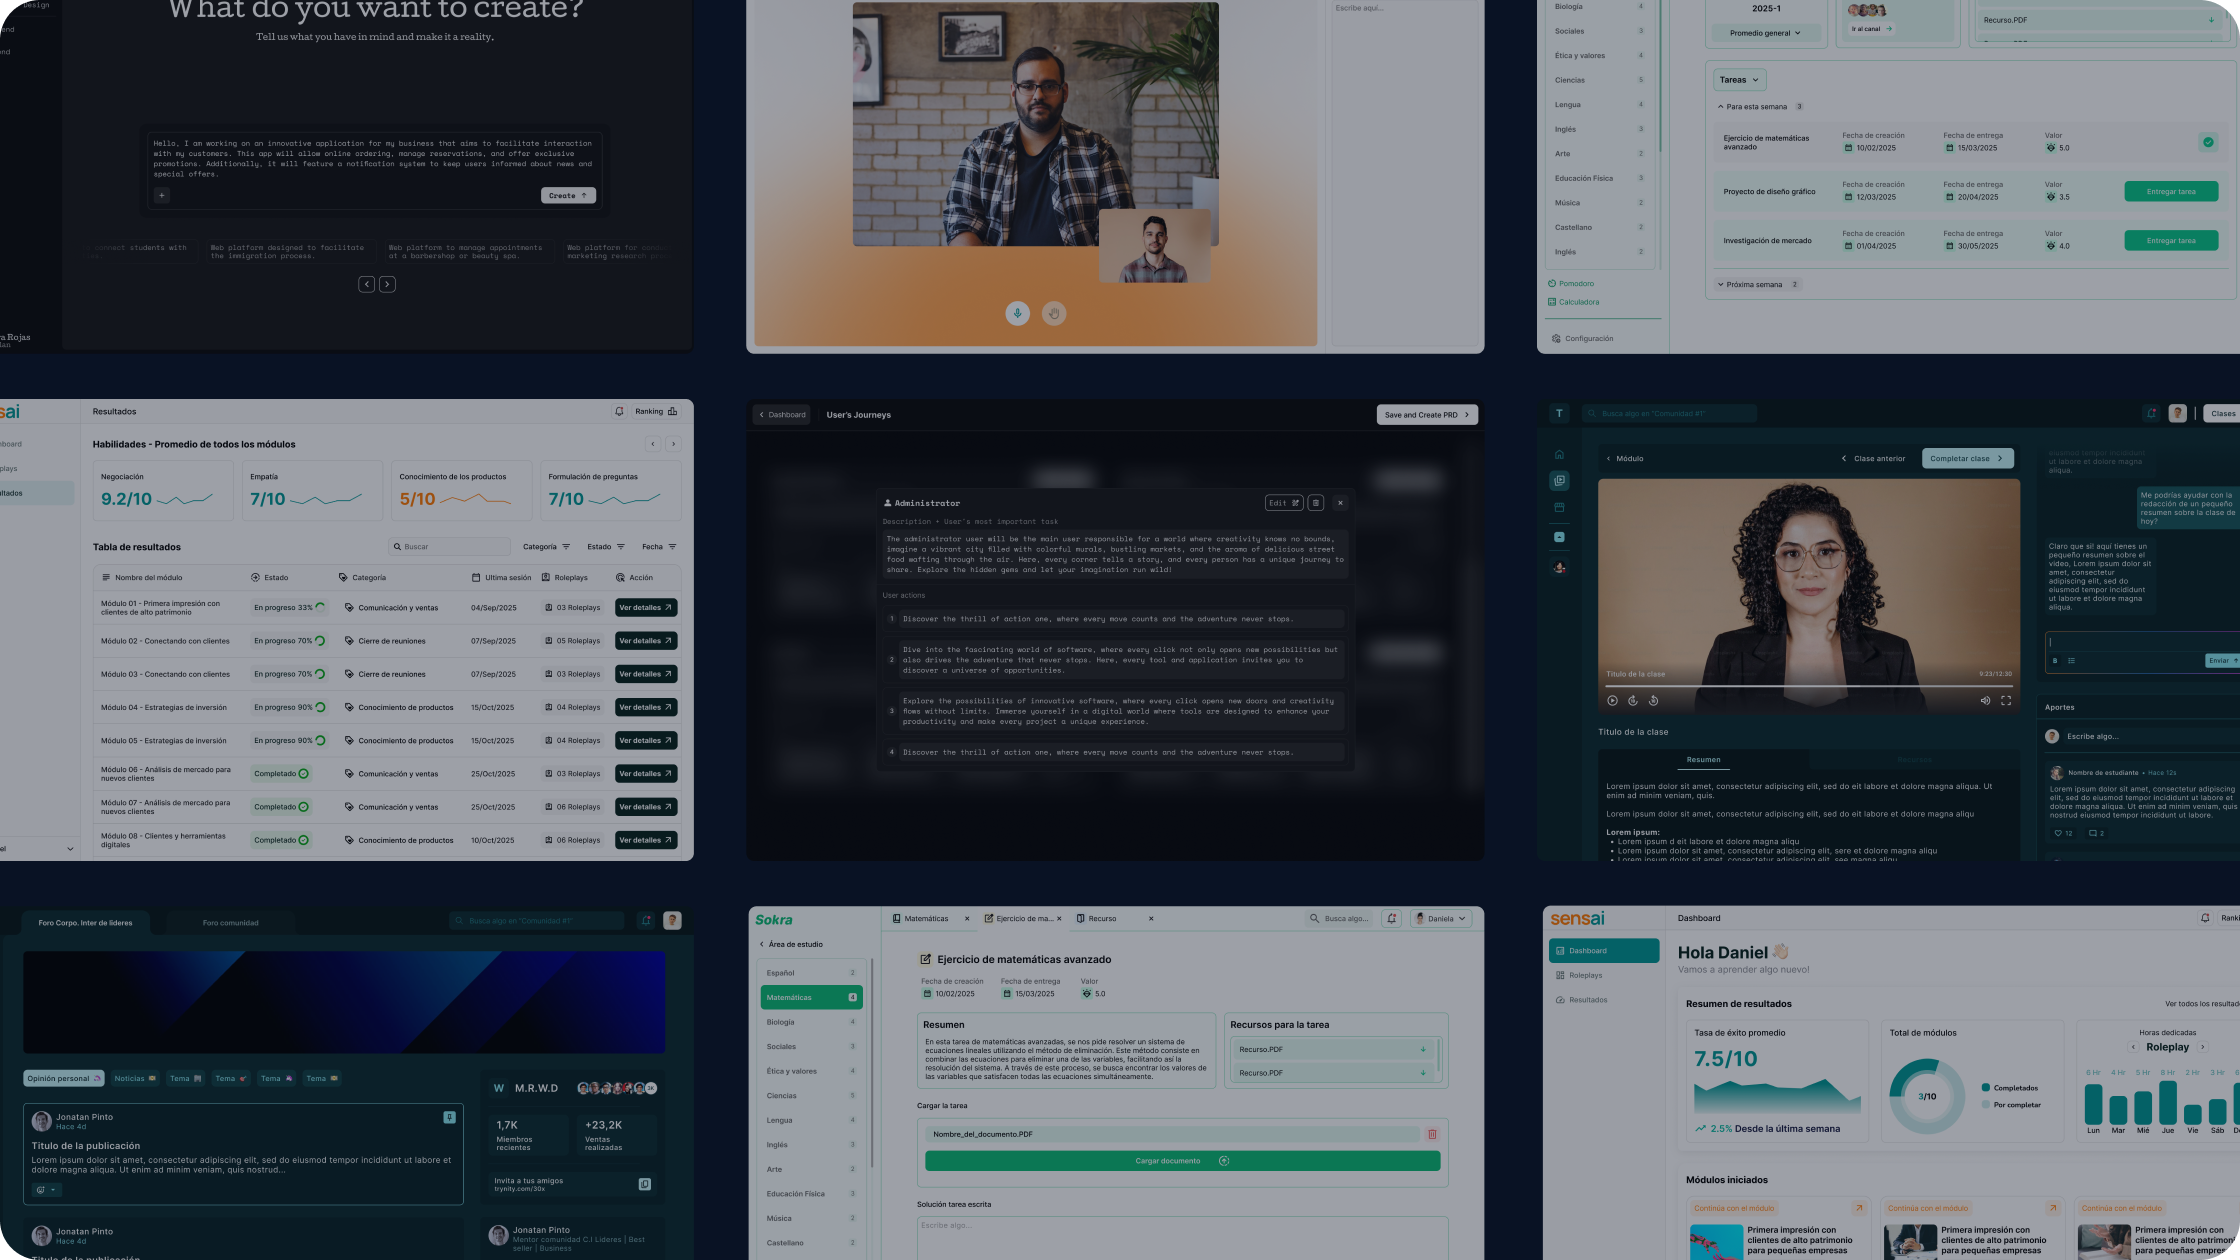Click the notification bell next to Daniela

click(x=1391, y=918)
